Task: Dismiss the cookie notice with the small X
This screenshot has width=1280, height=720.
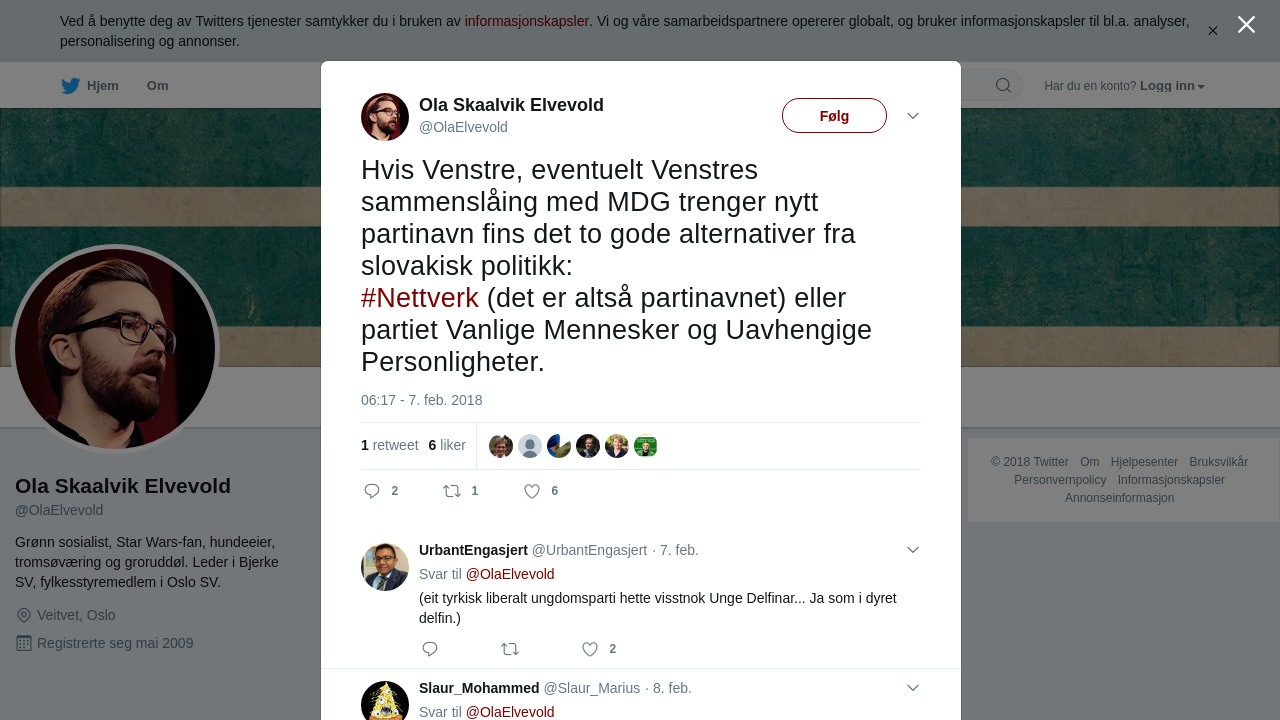Action: click(x=1213, y=31)
